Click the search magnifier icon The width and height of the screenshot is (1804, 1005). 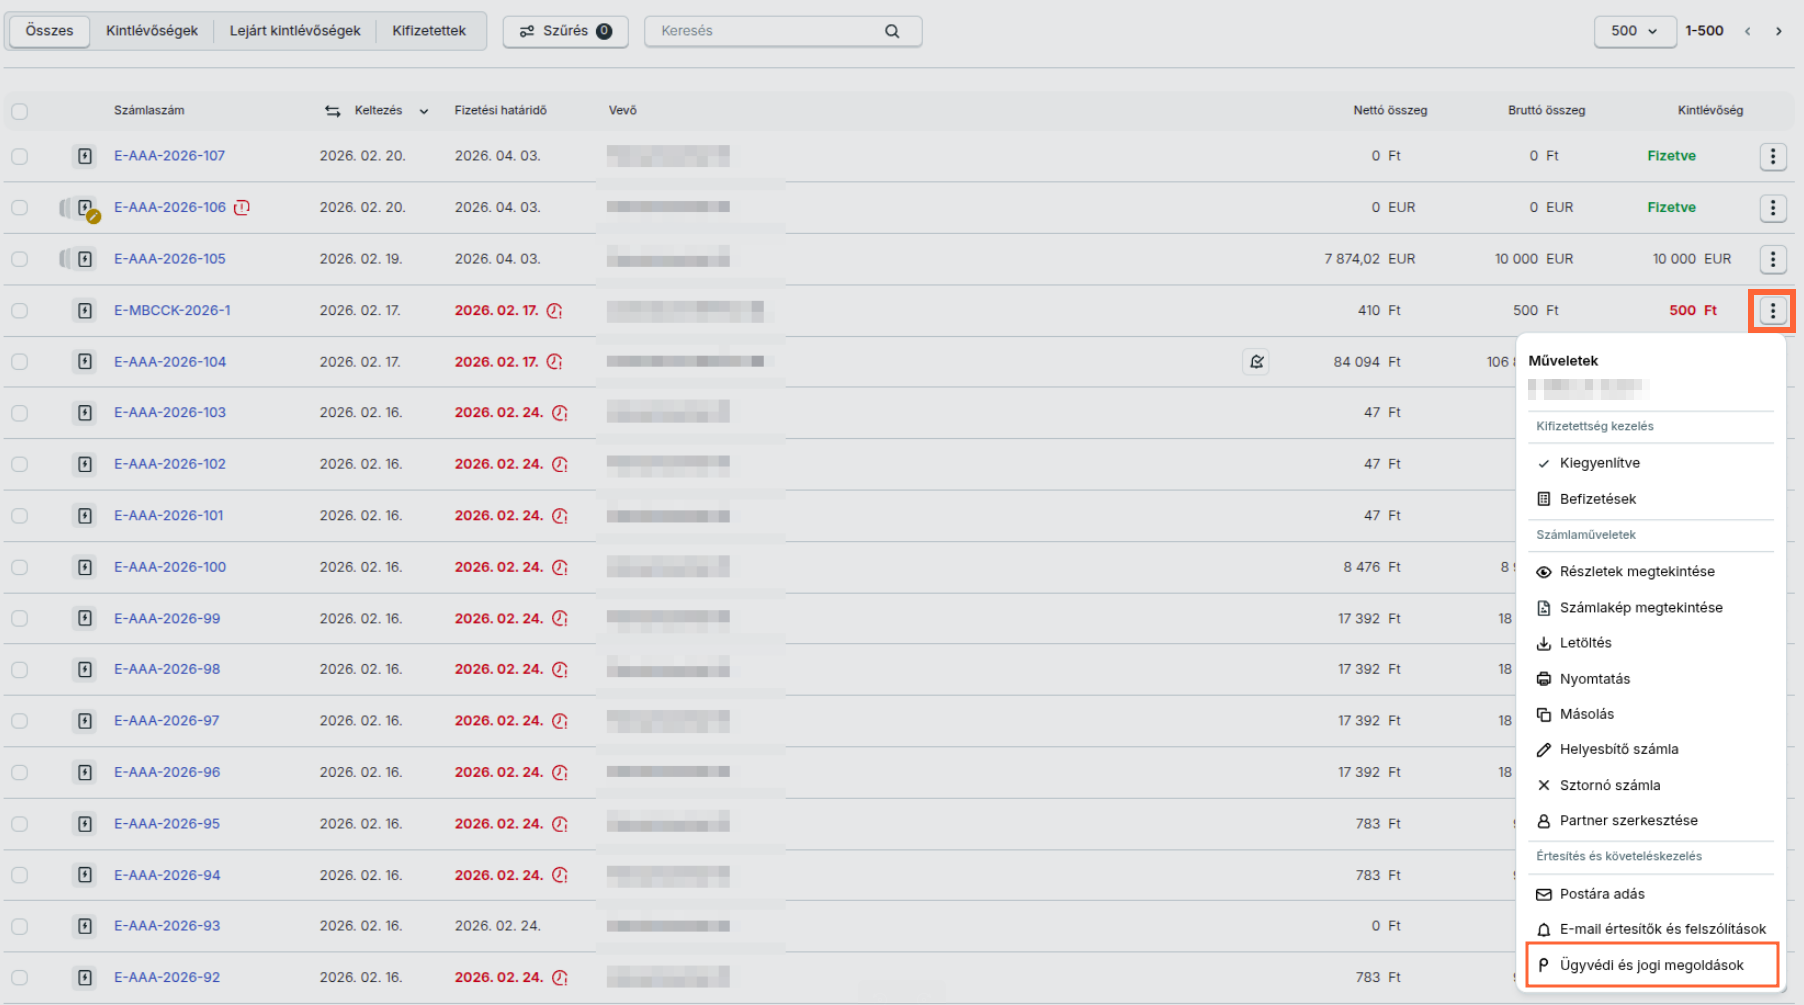[x=891, y=31]
